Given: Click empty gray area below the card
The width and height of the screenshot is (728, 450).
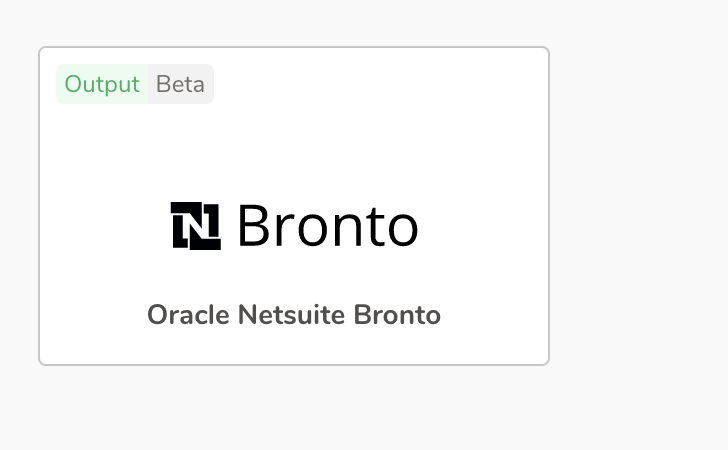Looking at the screenshot, I should point(294,410).
